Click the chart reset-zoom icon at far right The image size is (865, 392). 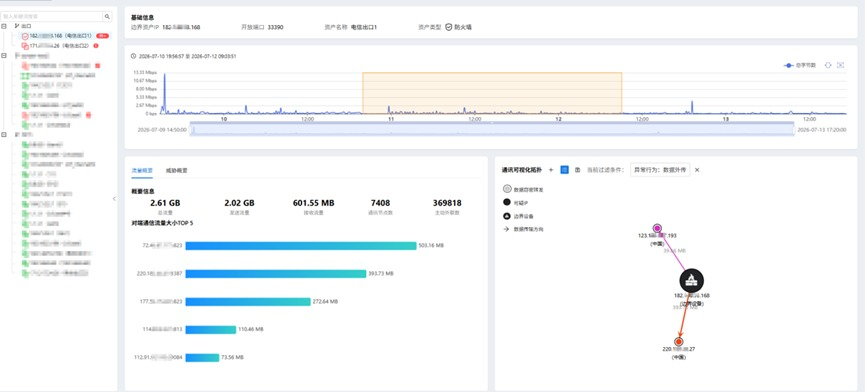840,65
